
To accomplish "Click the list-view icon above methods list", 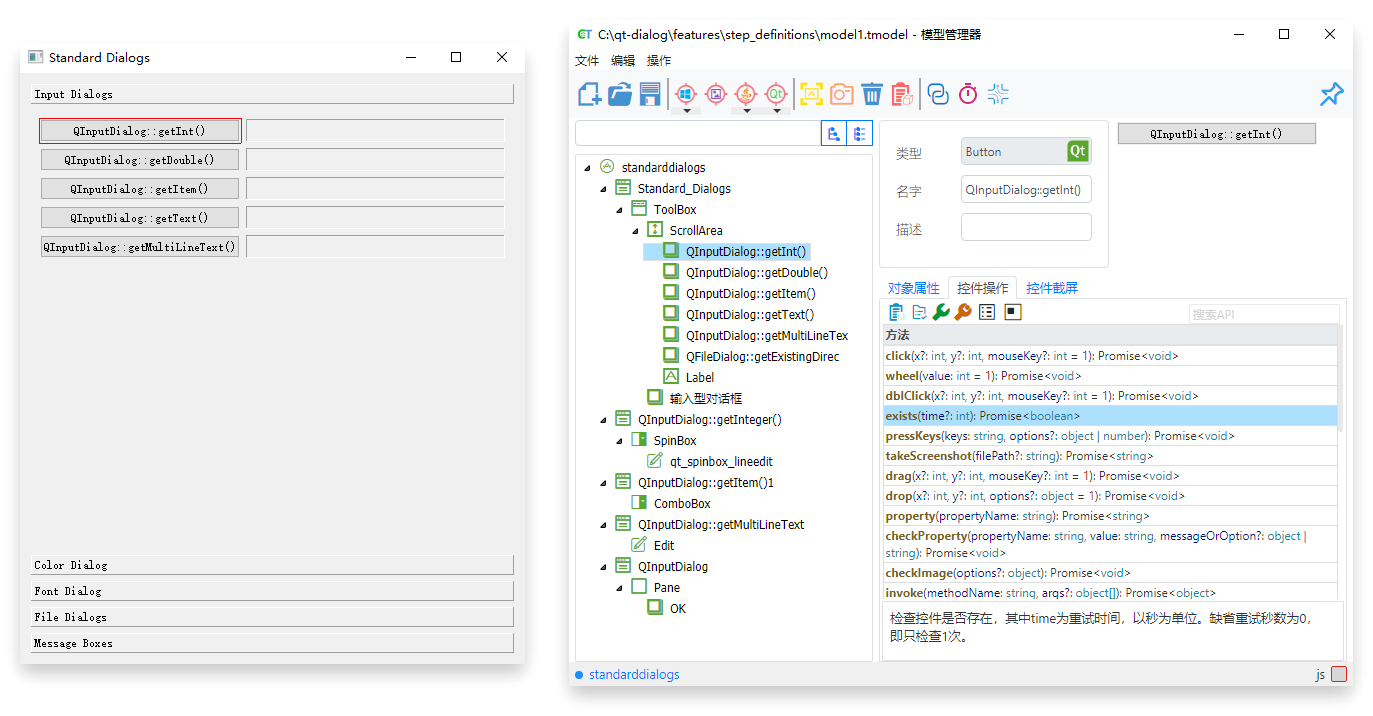I will (x=987, y=312).
